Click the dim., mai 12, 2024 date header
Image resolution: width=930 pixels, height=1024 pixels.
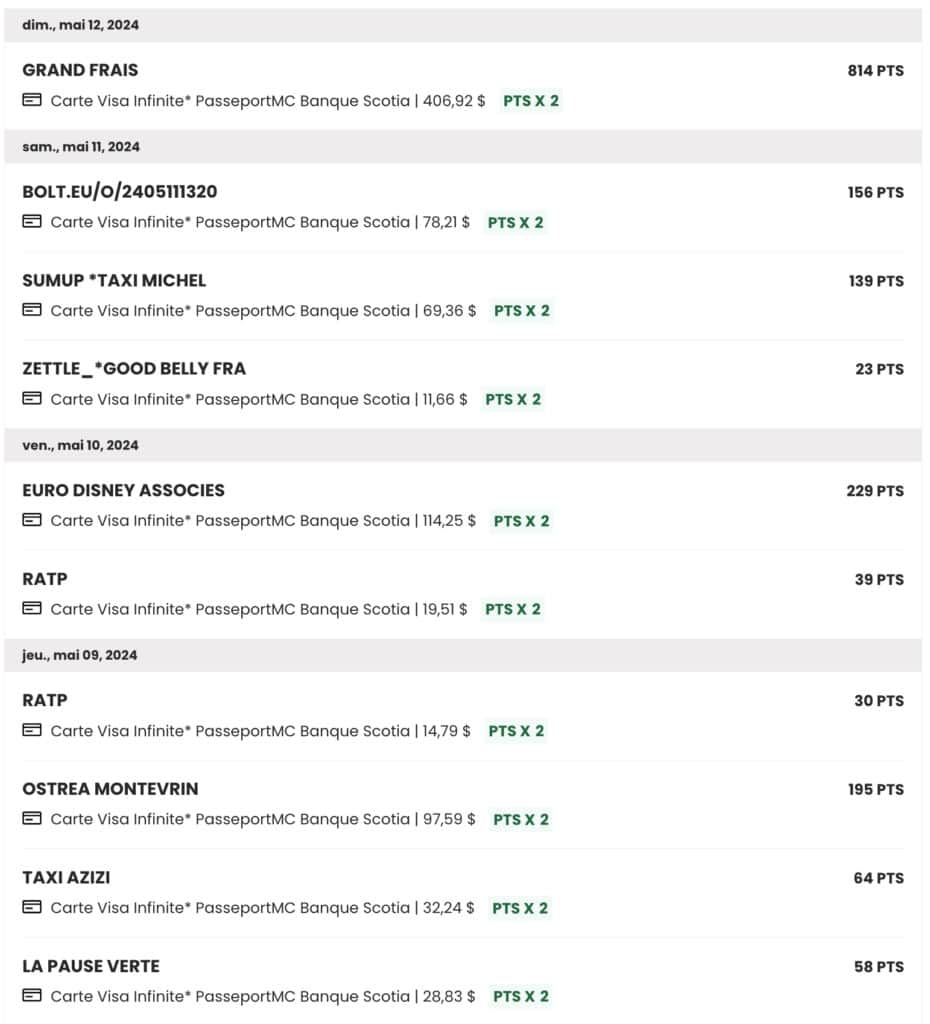pos(80,25)
